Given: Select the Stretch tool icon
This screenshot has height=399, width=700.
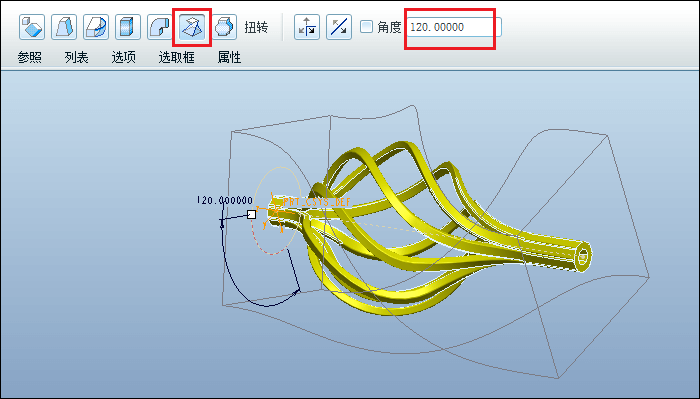Looking at the screenshot, I should point(128,27).
